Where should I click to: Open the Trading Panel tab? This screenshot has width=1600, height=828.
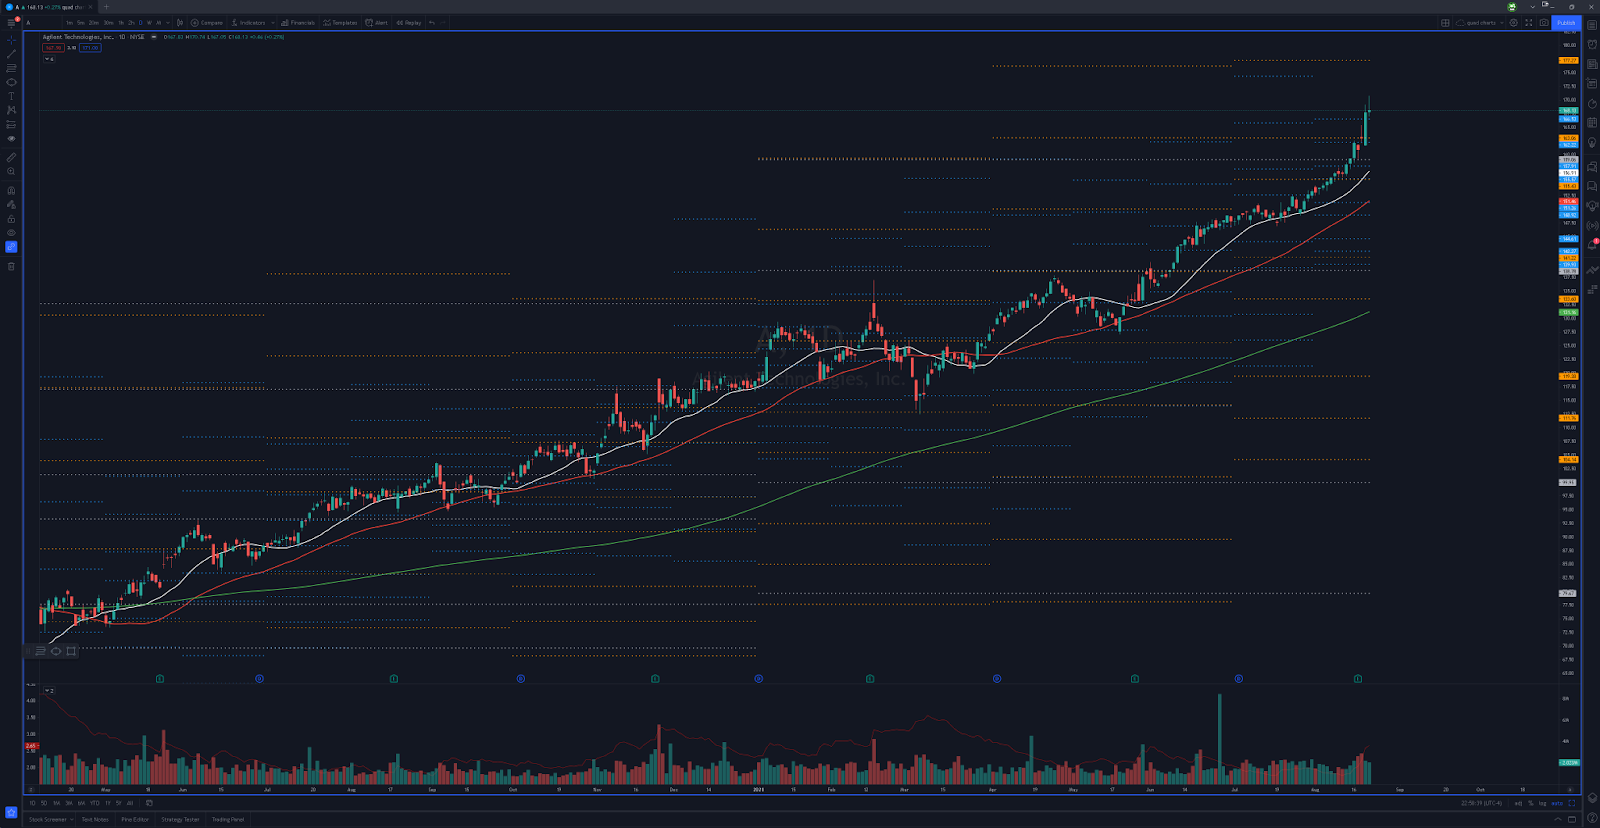coord(228,820)
